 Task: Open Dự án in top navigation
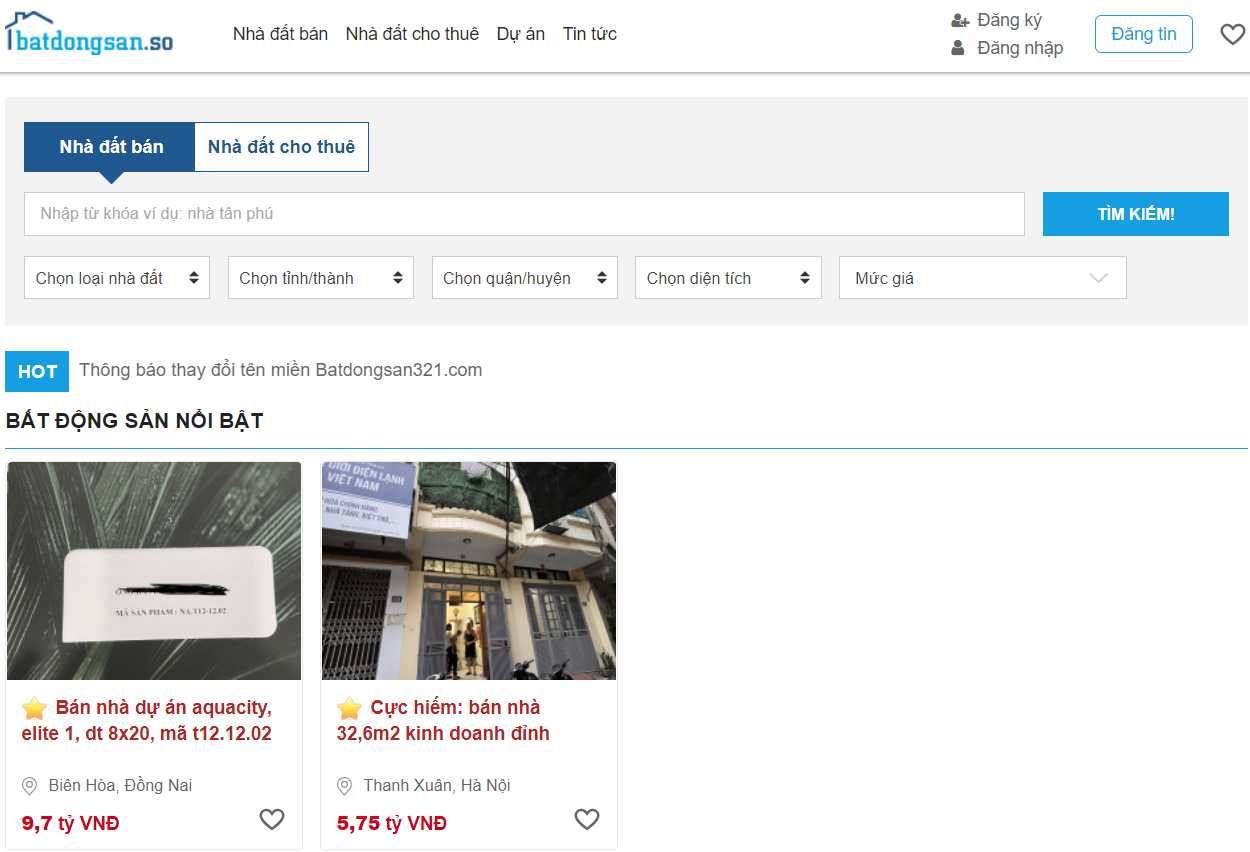pyautogui.click(x=520, y=34)
